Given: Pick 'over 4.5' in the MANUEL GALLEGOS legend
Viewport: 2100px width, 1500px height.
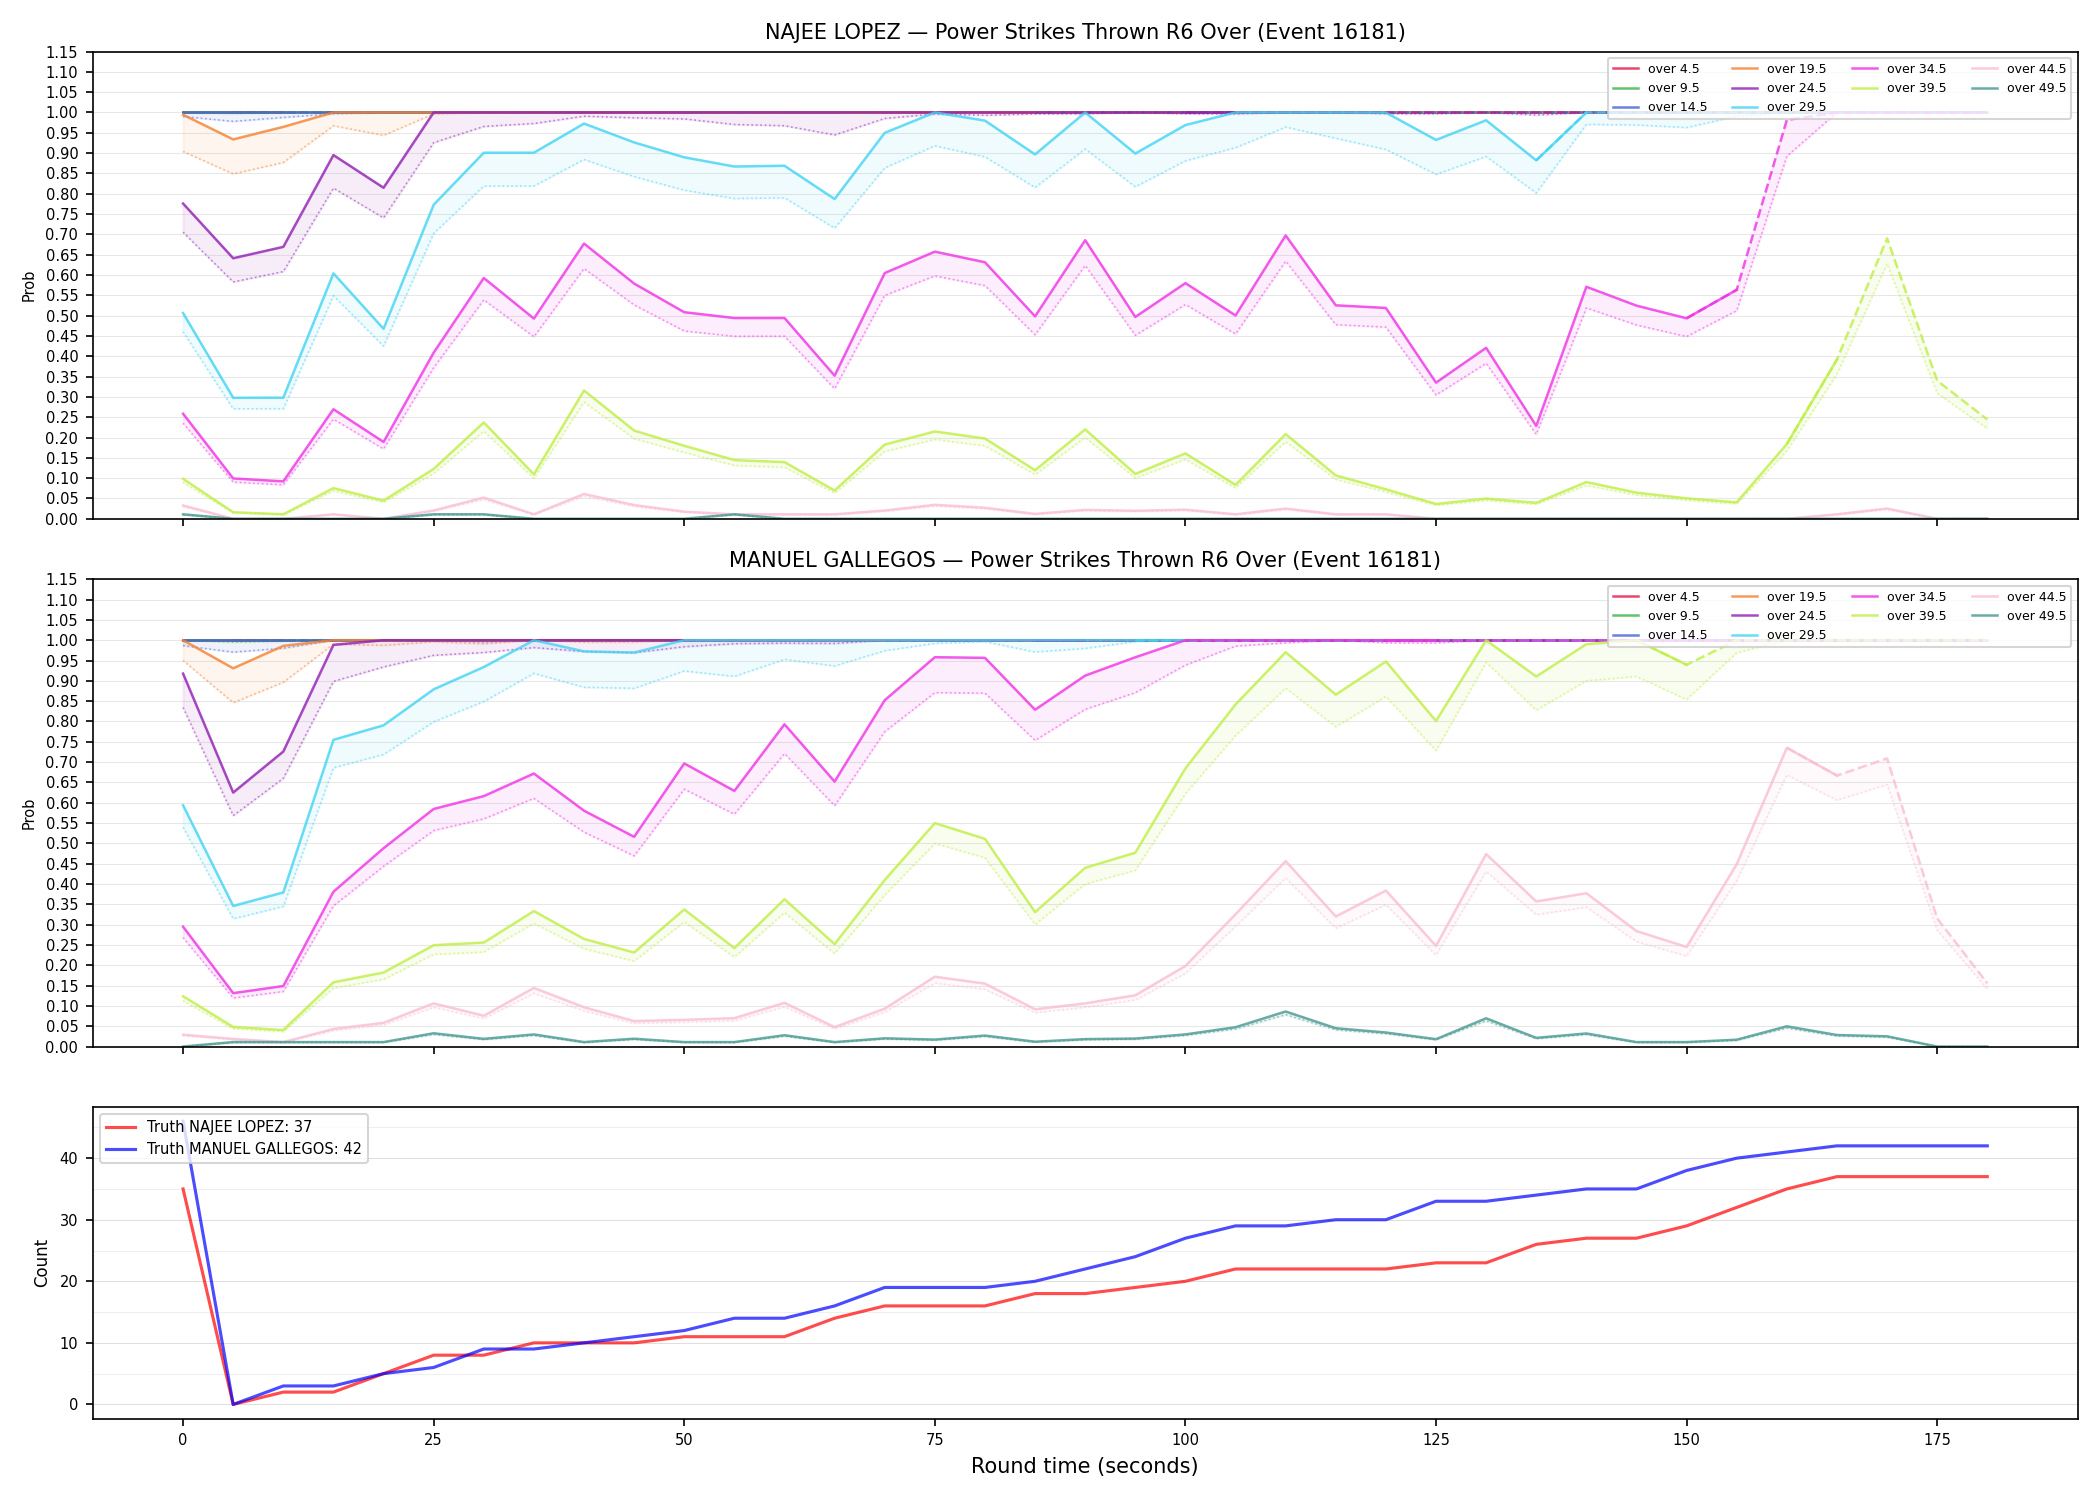Looking at the screenshot, I should click(1656, 597).
